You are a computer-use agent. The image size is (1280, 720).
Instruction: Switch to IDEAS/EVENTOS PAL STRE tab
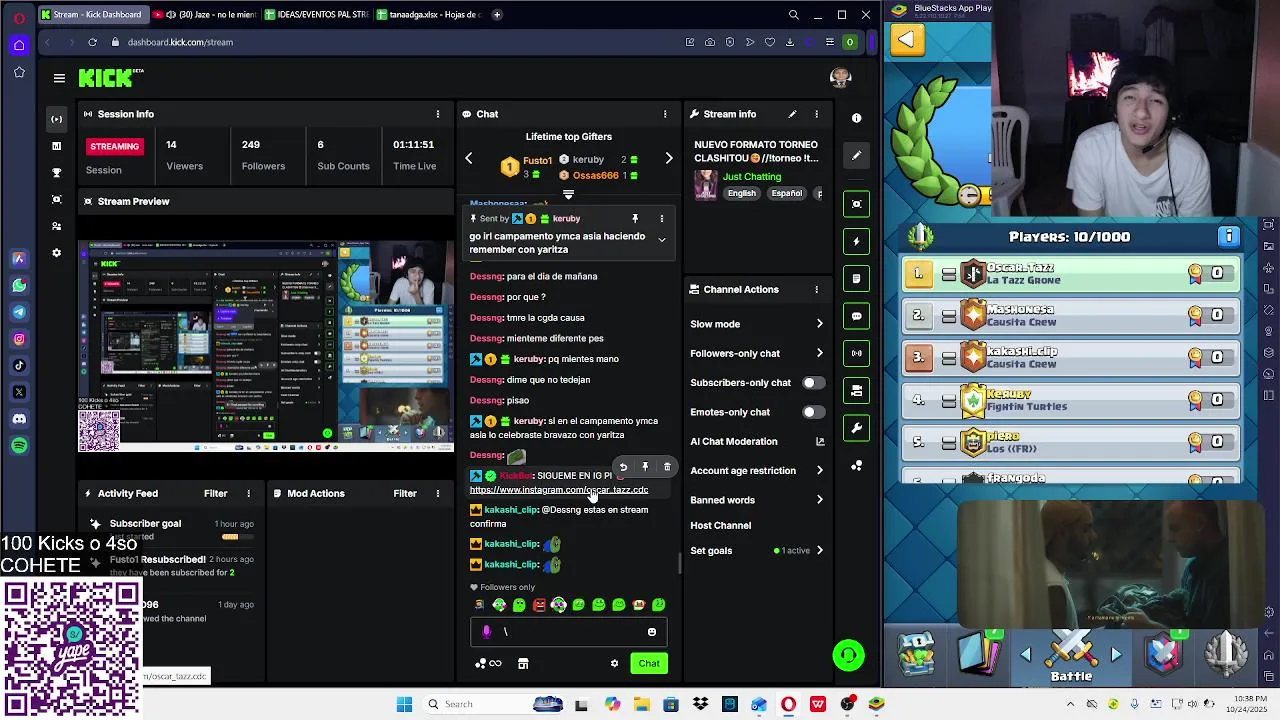pyautogui.click(x=318, y=15)
